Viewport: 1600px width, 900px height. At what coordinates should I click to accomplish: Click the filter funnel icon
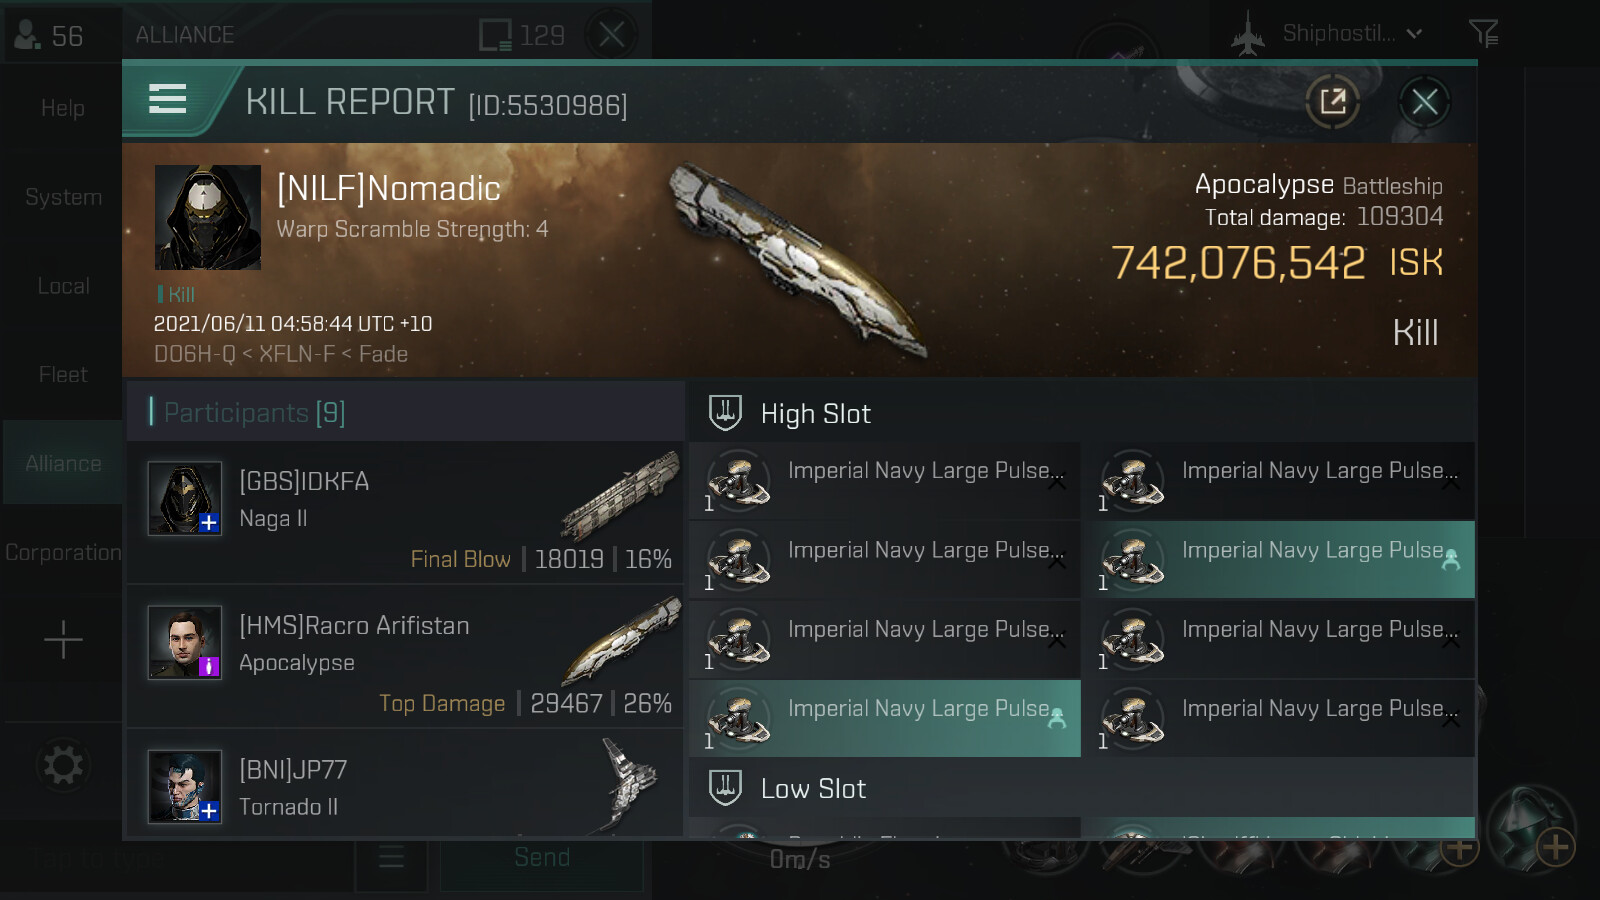click(1483, 34)
